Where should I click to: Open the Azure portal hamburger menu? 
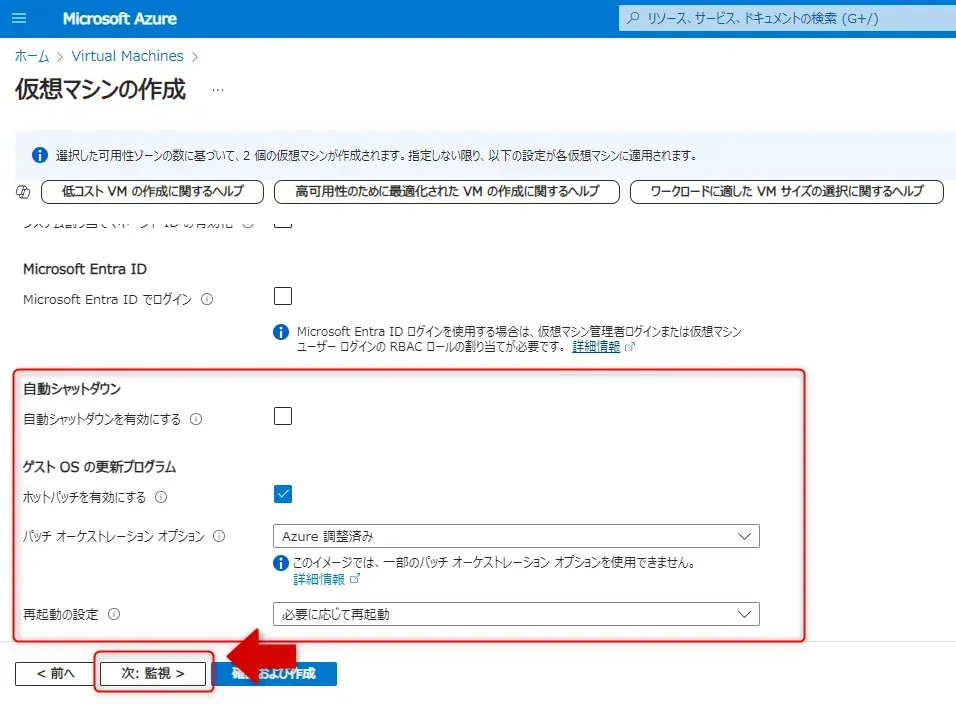click(x=20, y=19)
